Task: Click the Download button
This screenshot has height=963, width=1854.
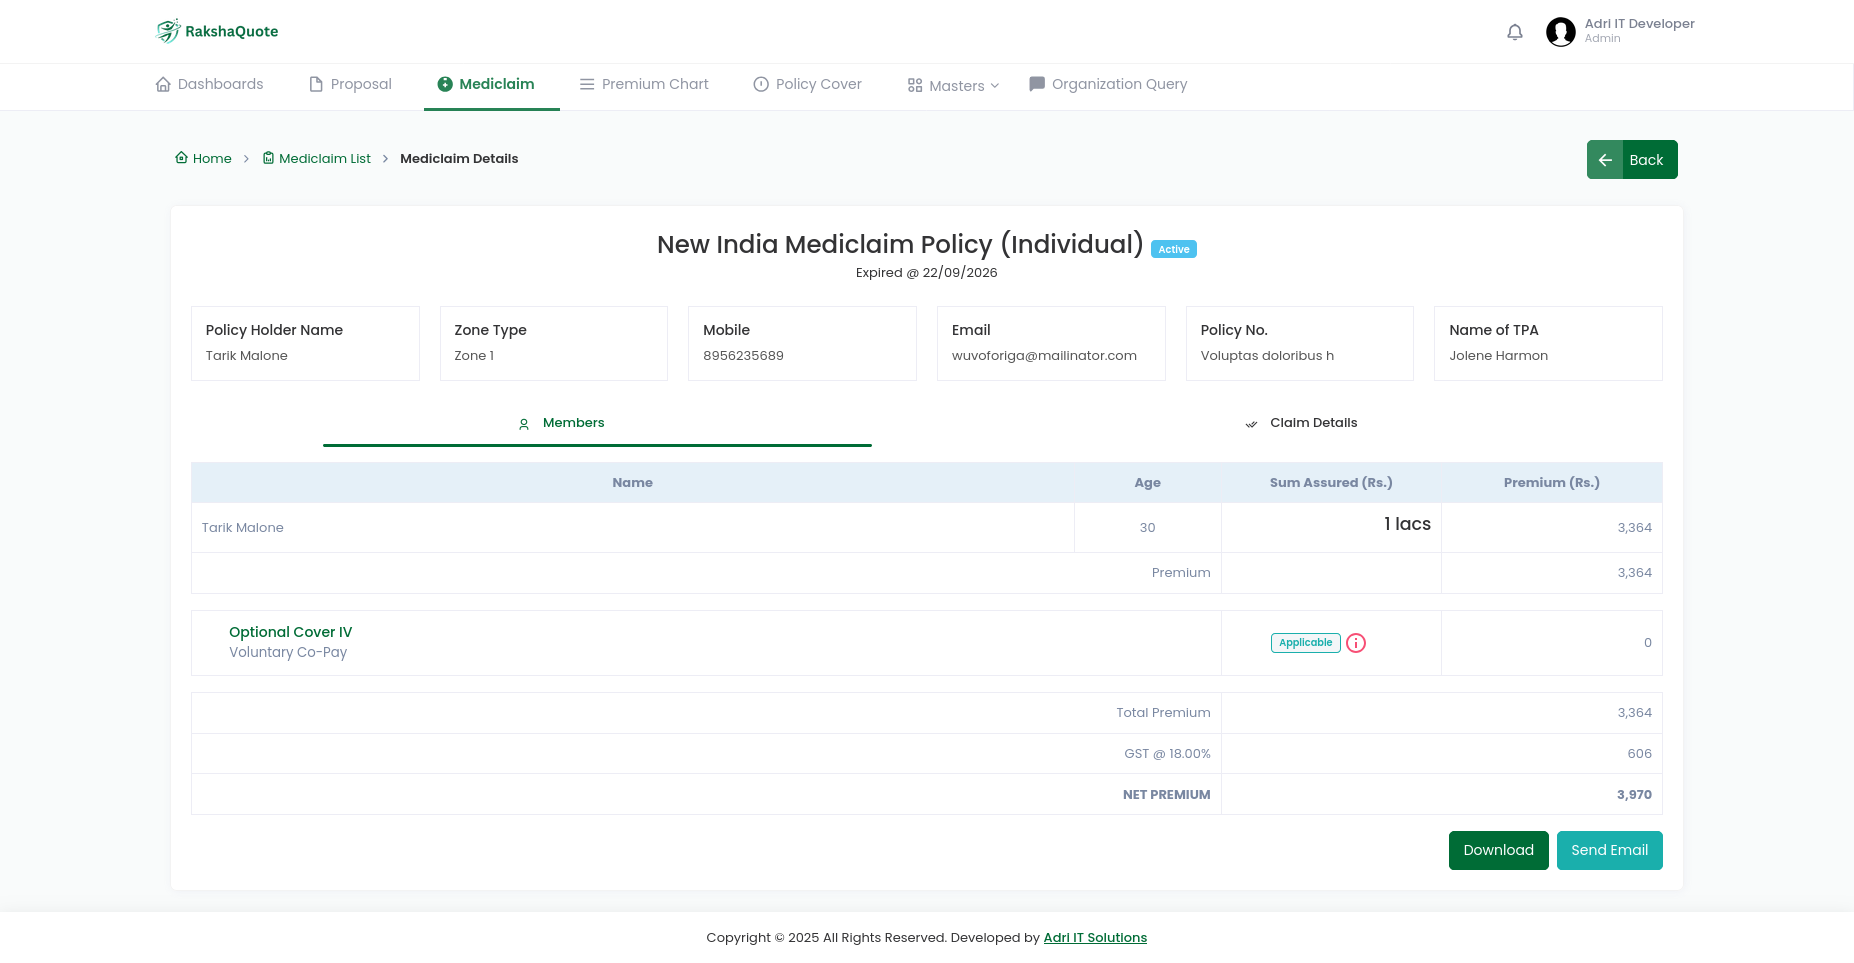Action: point(1498,850)
